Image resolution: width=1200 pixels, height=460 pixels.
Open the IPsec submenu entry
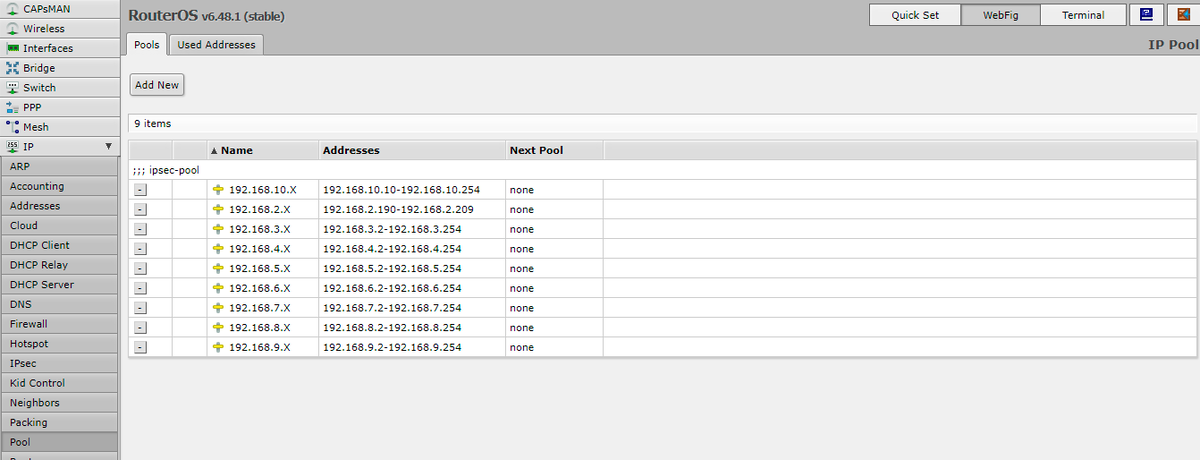pyautogui.click(x=59, y=363)
